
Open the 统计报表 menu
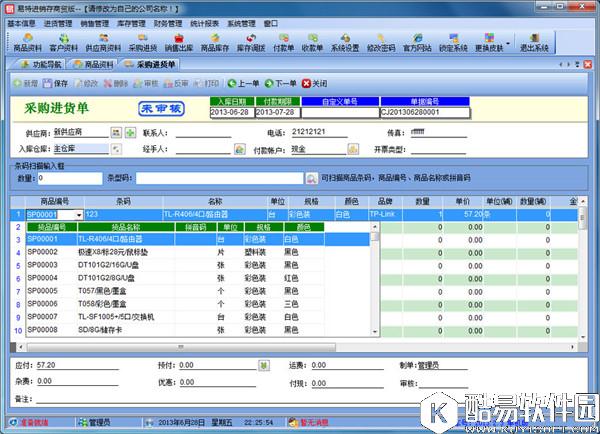click(205, 23)
